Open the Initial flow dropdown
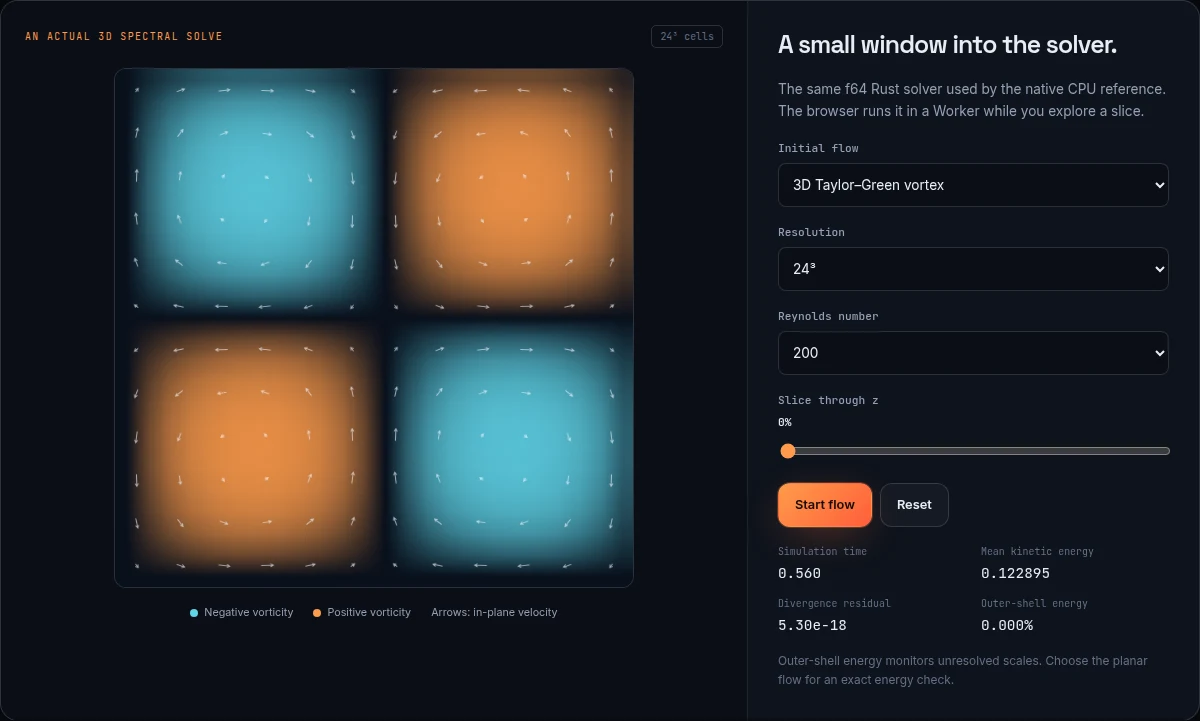 coord(973,185)
